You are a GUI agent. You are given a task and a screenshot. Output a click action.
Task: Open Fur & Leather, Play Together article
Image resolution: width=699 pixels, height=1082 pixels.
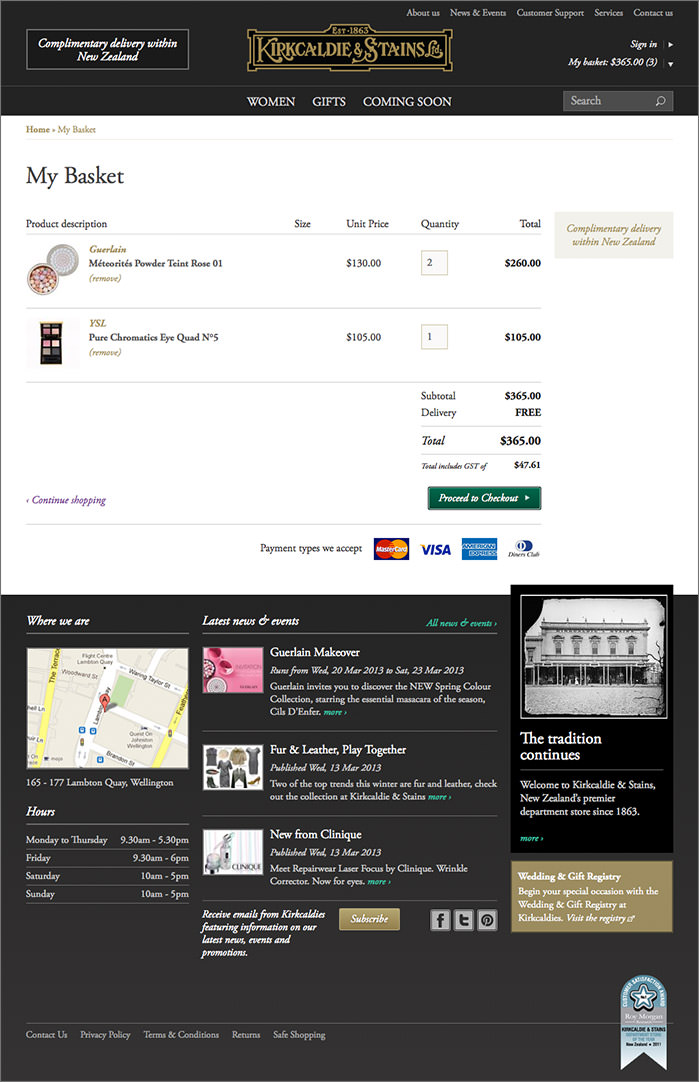click(x=338, y=749)
